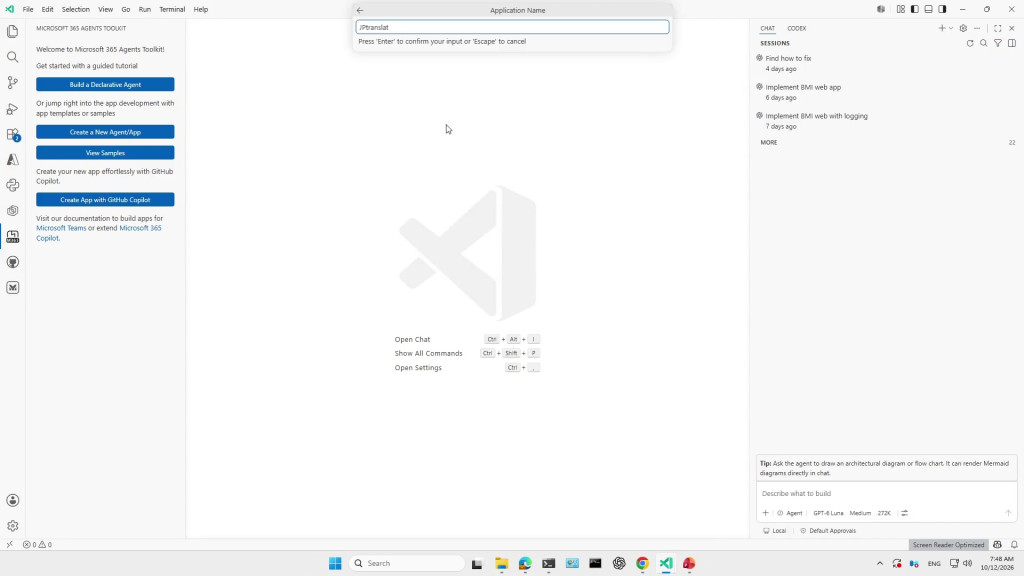Click the back arrow in the Application Name prompt
Image resolution: width=1024 pixels, height=576 pixels.
pyautogui.click(x=360, y=10)
